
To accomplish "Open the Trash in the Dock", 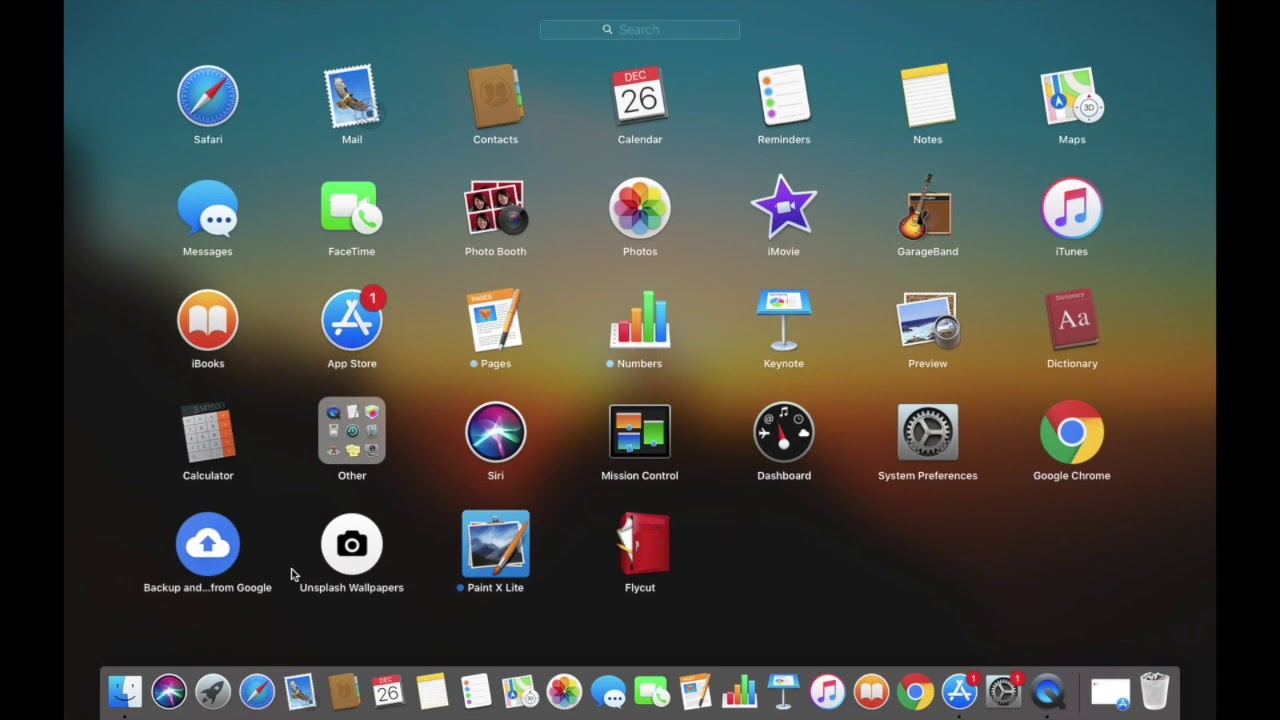I will (x=1154, y=691).
